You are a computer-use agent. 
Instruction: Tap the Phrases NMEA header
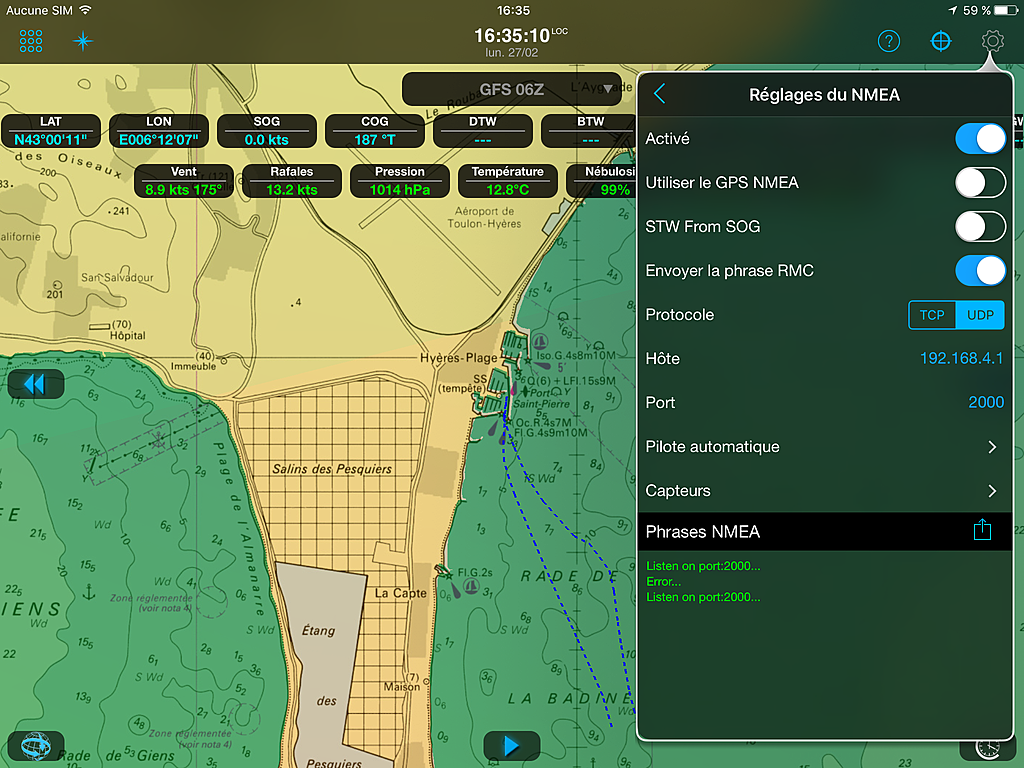click(824, 532)
